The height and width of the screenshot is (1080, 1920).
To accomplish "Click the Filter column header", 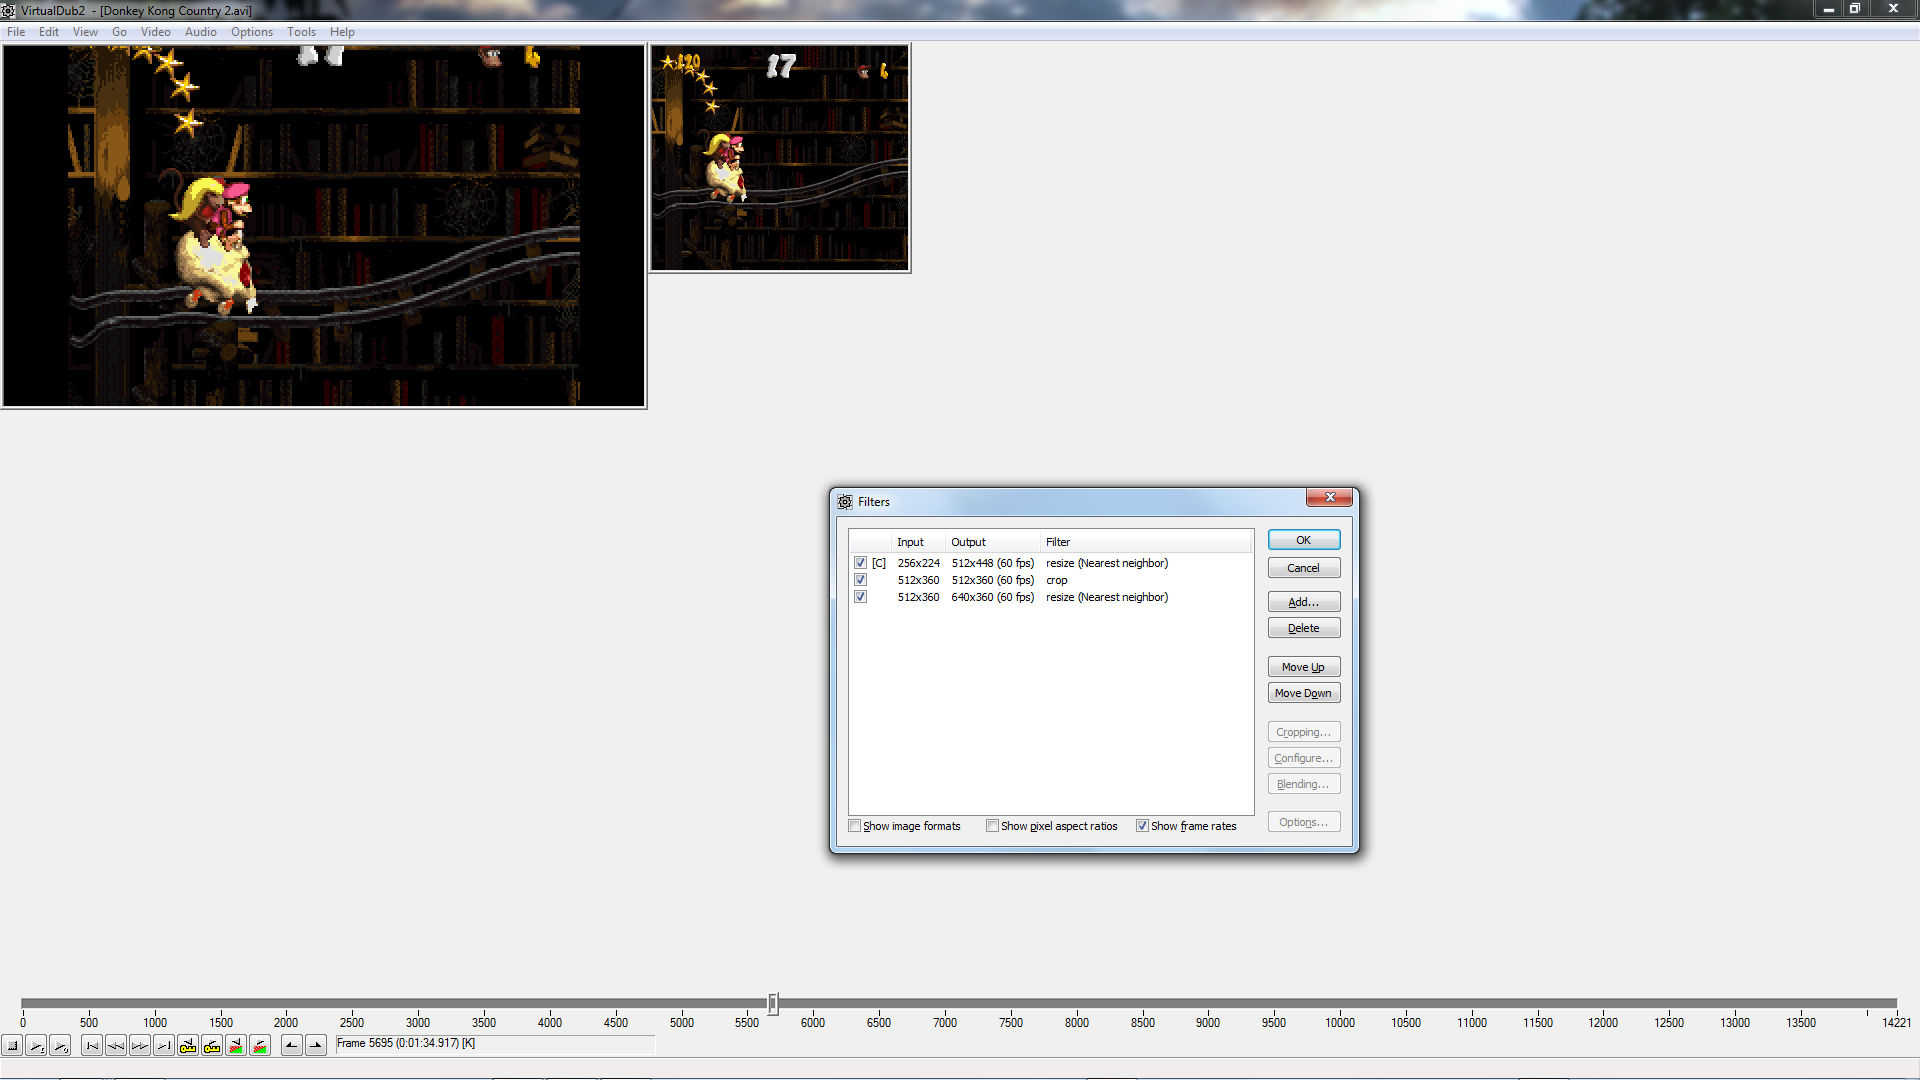I will click(x=1146, y=542).
